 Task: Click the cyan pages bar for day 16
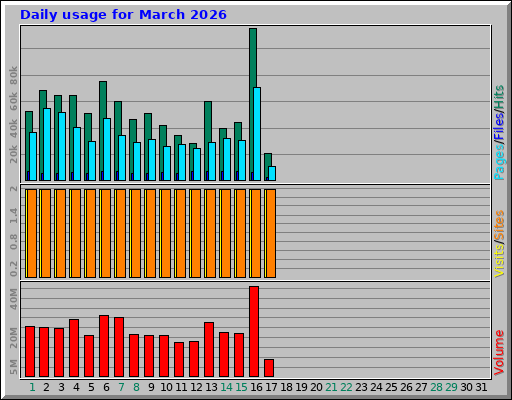click(x=257, y=134)
